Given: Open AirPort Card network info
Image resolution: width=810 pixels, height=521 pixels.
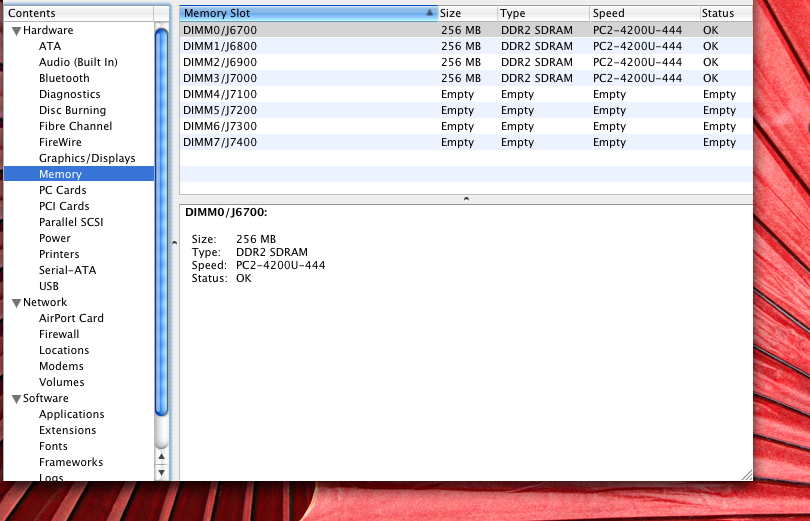Looking at the screenshot, I should click(71, 318).
